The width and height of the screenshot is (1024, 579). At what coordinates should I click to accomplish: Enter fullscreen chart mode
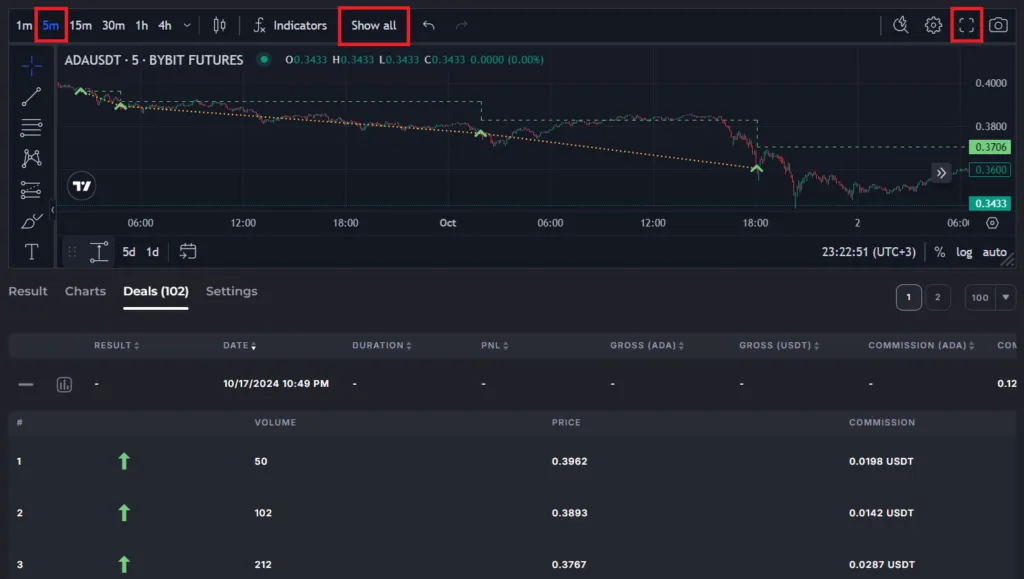(x=966, y=26)
